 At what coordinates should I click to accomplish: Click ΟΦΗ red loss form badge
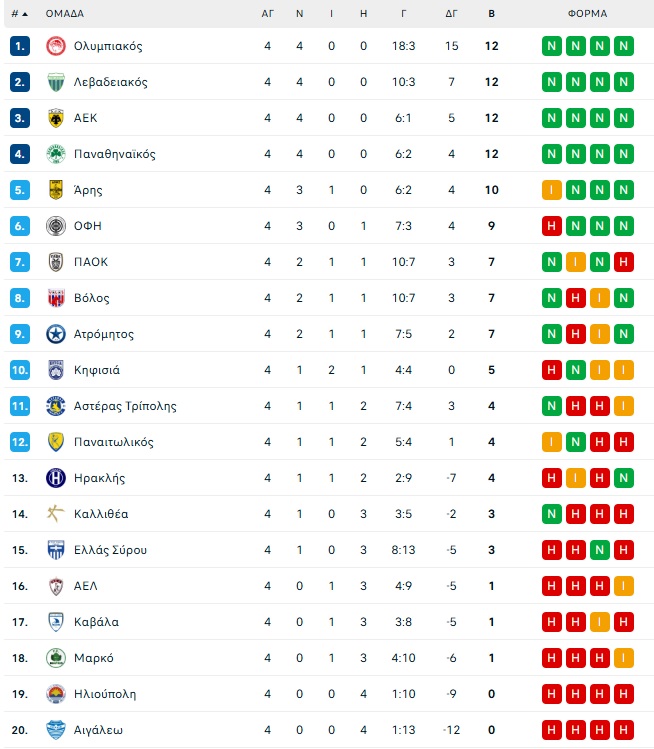[552, 226]
